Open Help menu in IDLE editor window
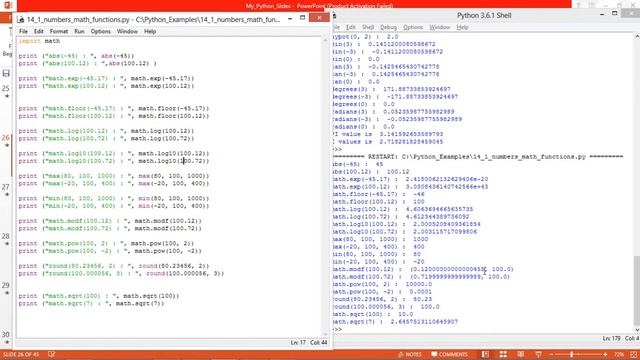This screenshot has width=640, height=360. (x=150, y=31)
